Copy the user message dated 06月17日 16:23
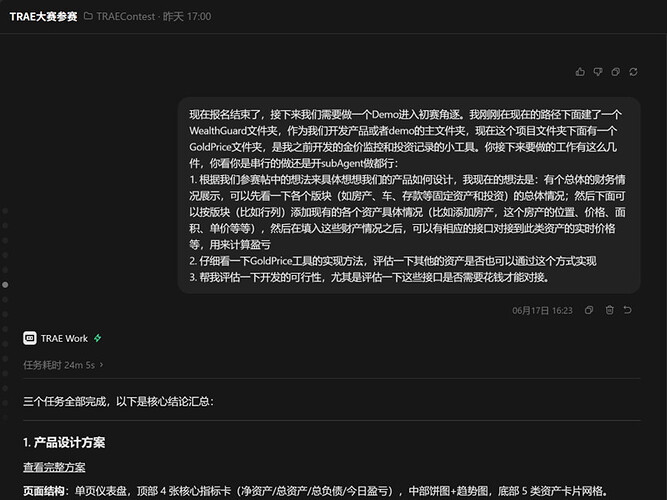The height and width of the screenshot is (500, 667). click(589, 310)
